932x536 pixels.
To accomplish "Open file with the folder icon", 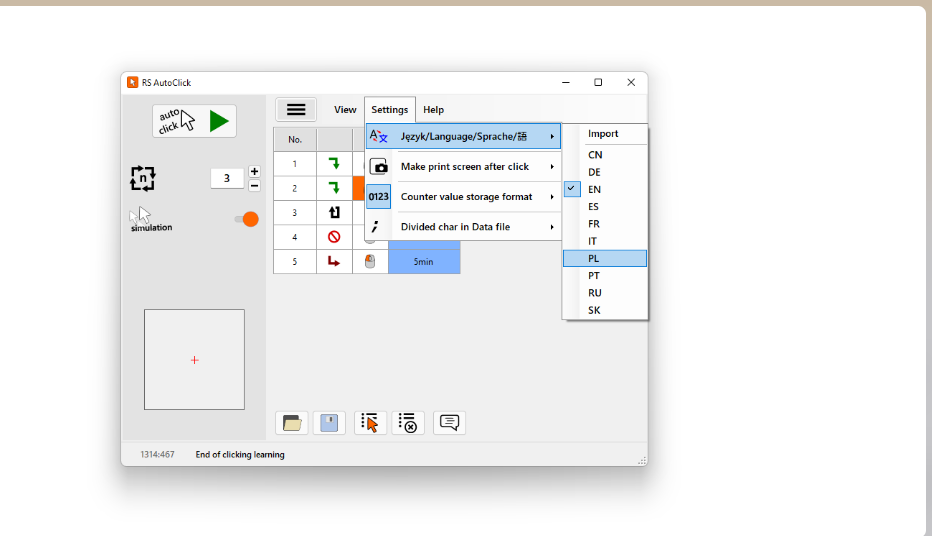I will coord(292,423).
